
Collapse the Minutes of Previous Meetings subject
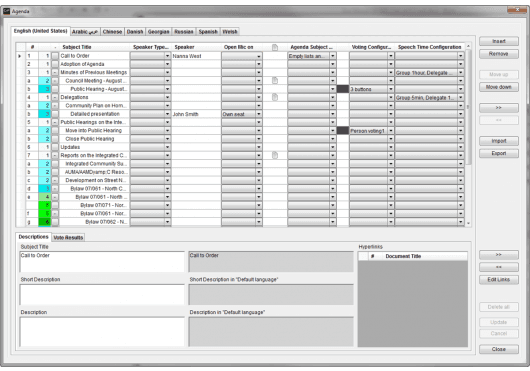[55, 72]
